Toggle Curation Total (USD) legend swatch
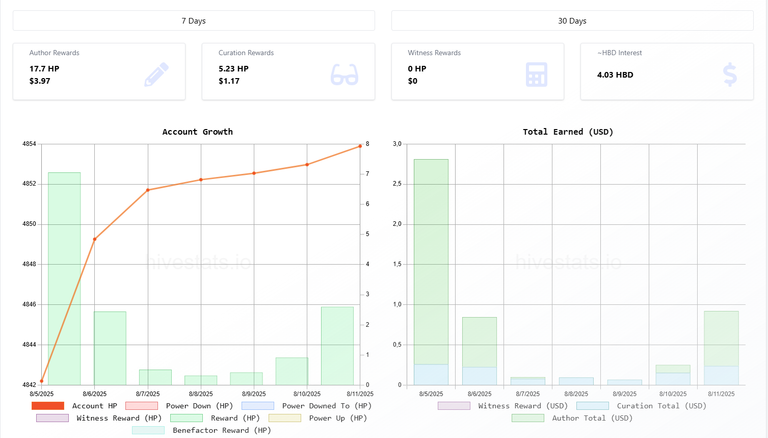This screenshot has width=768, height=438. pyautogui.click(x=593, y=406)
